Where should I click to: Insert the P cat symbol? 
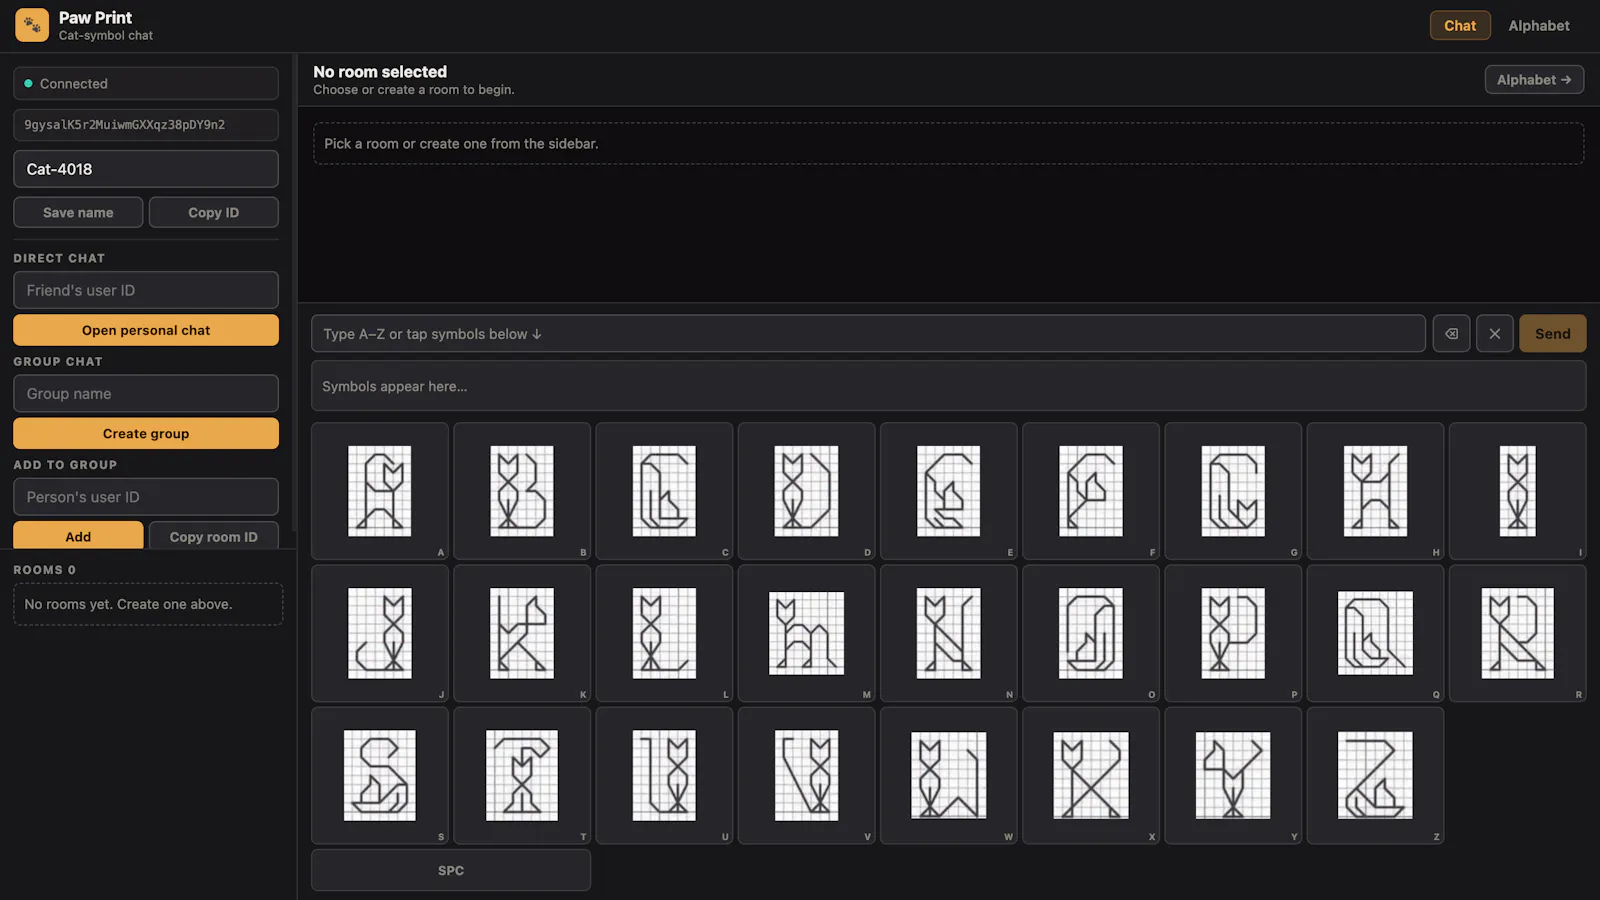1233,633
